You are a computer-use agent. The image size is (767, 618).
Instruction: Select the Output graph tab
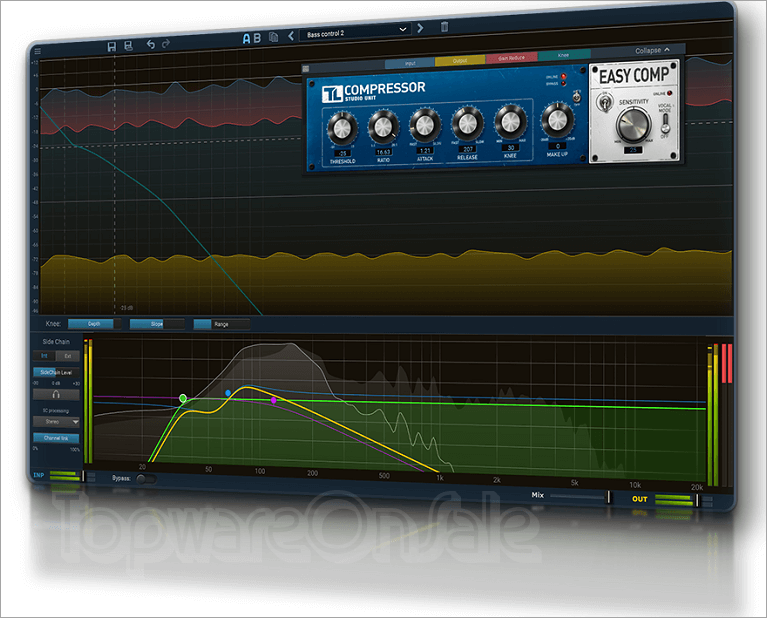pyautogui.click(x=460, y=61)
